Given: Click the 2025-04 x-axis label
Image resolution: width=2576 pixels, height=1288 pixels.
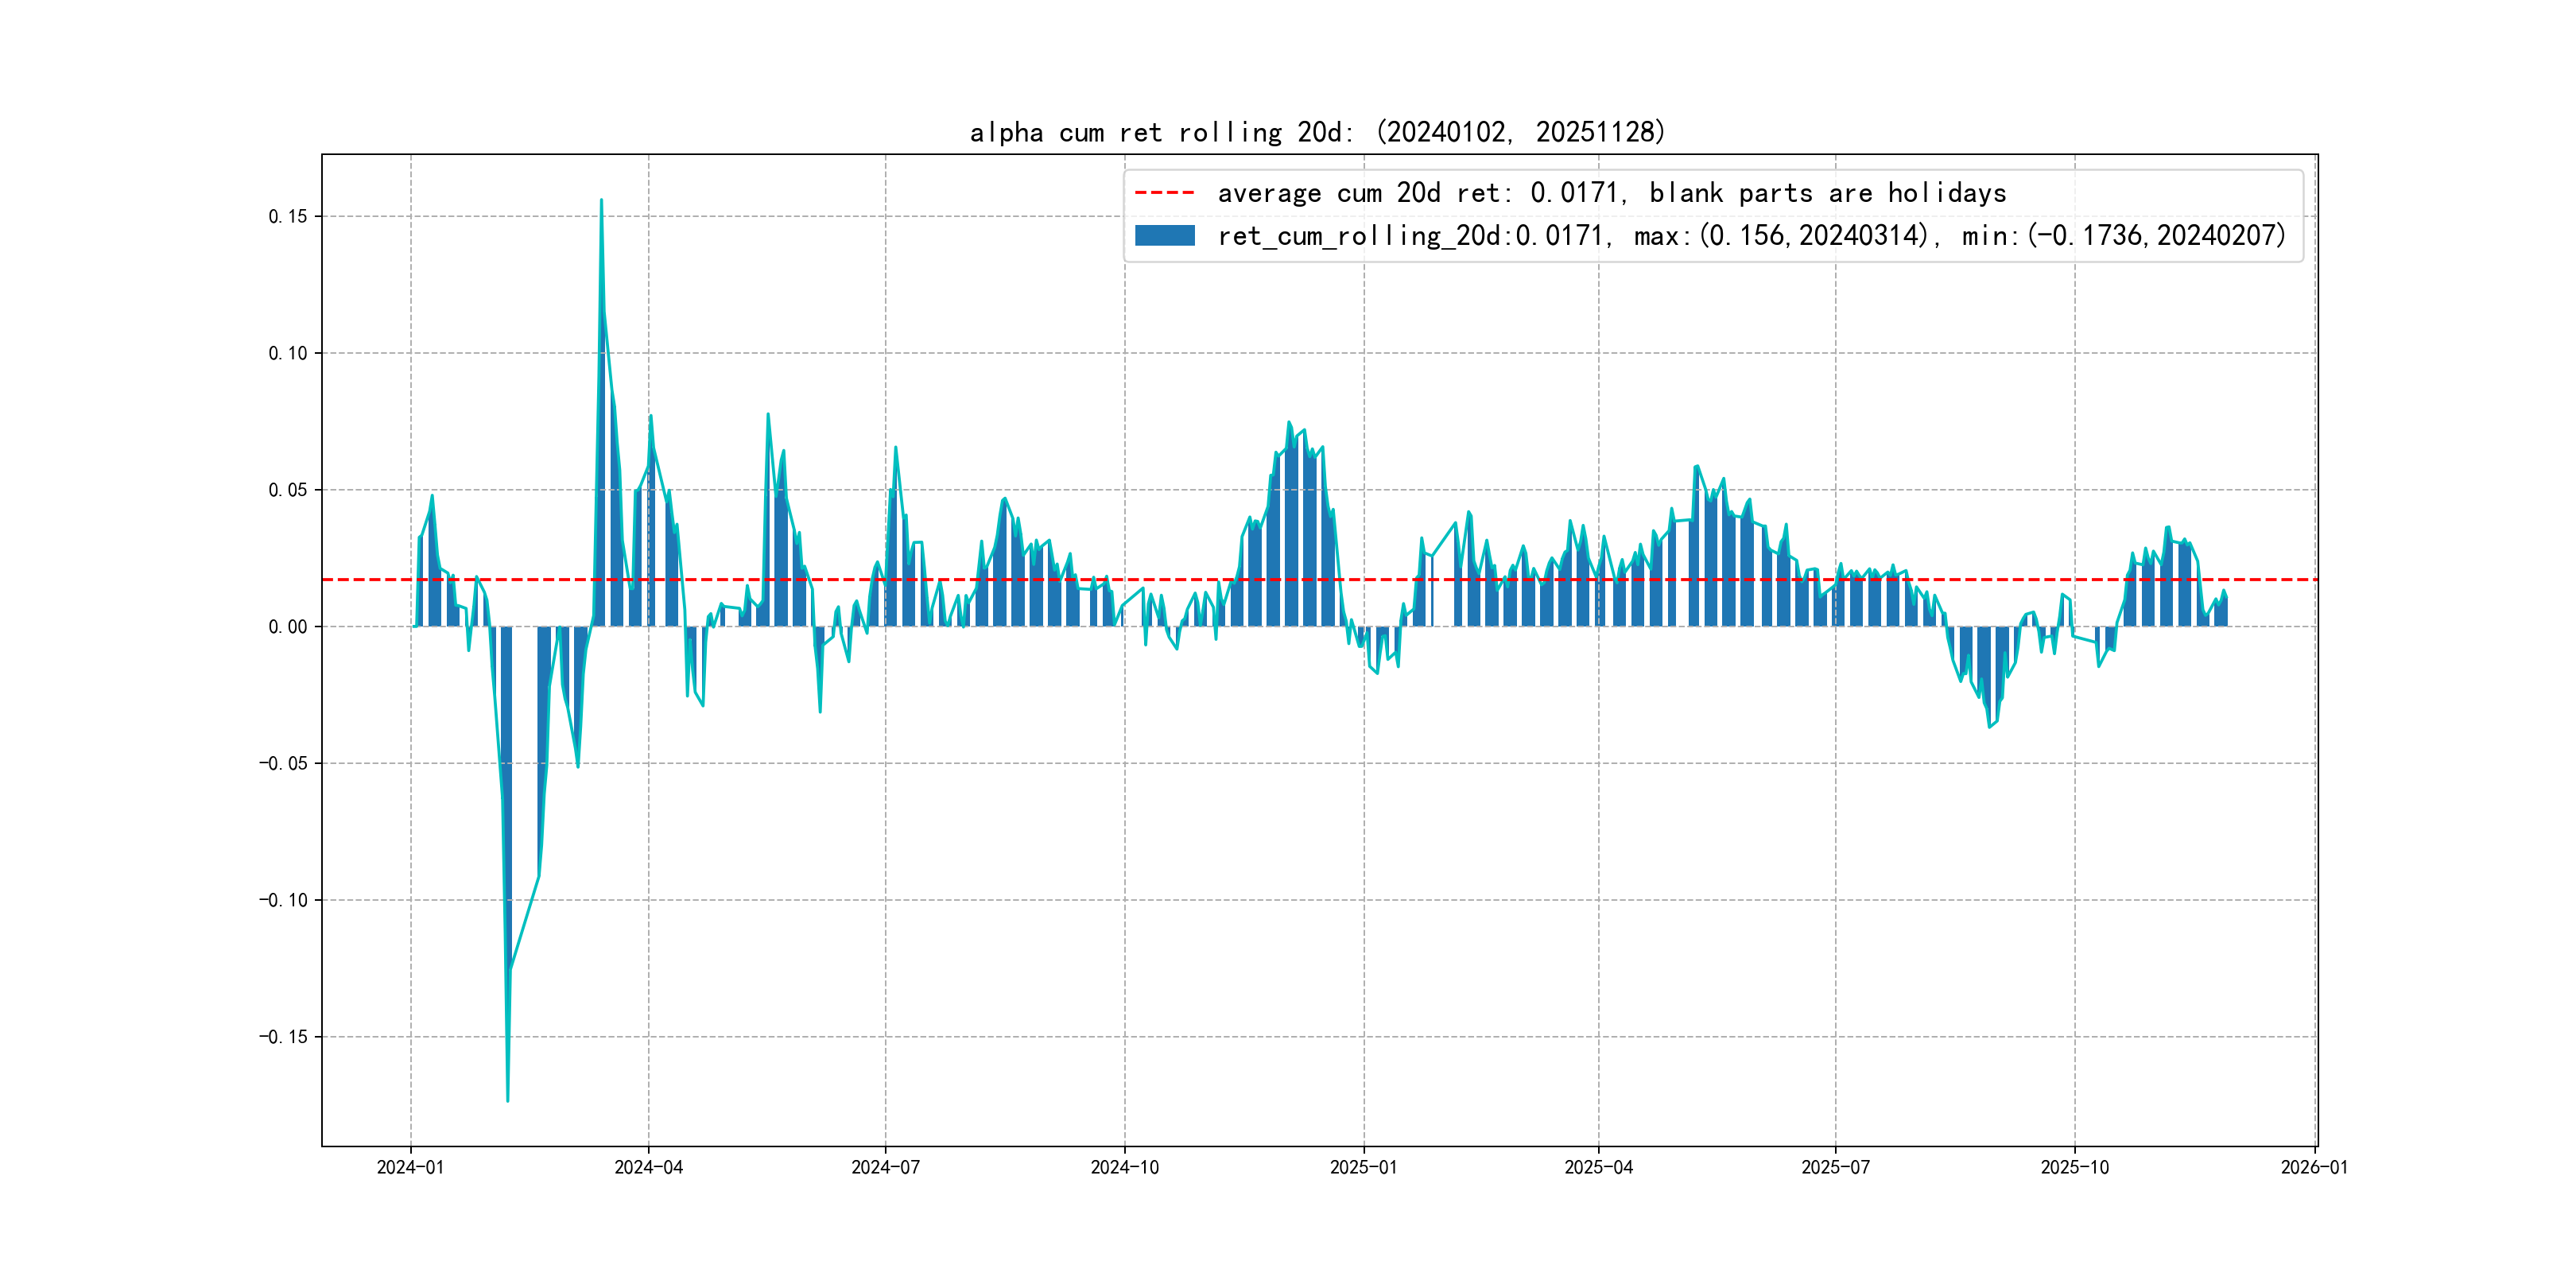Looking at the screenshot, I should pyautogui.click(x=1598, y=1167).
